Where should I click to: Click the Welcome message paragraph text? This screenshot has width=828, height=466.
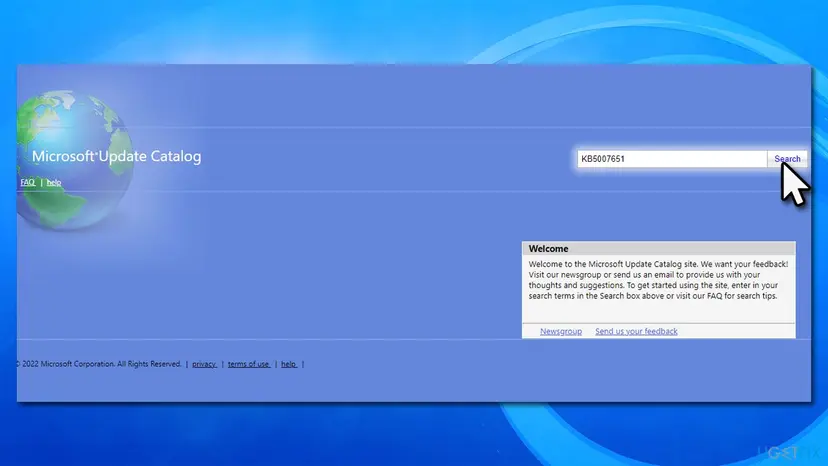coord(658,280)
